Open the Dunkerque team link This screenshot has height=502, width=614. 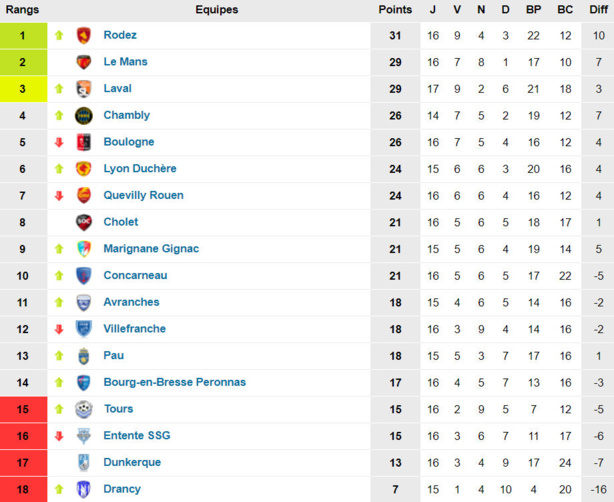coord(132,462)
